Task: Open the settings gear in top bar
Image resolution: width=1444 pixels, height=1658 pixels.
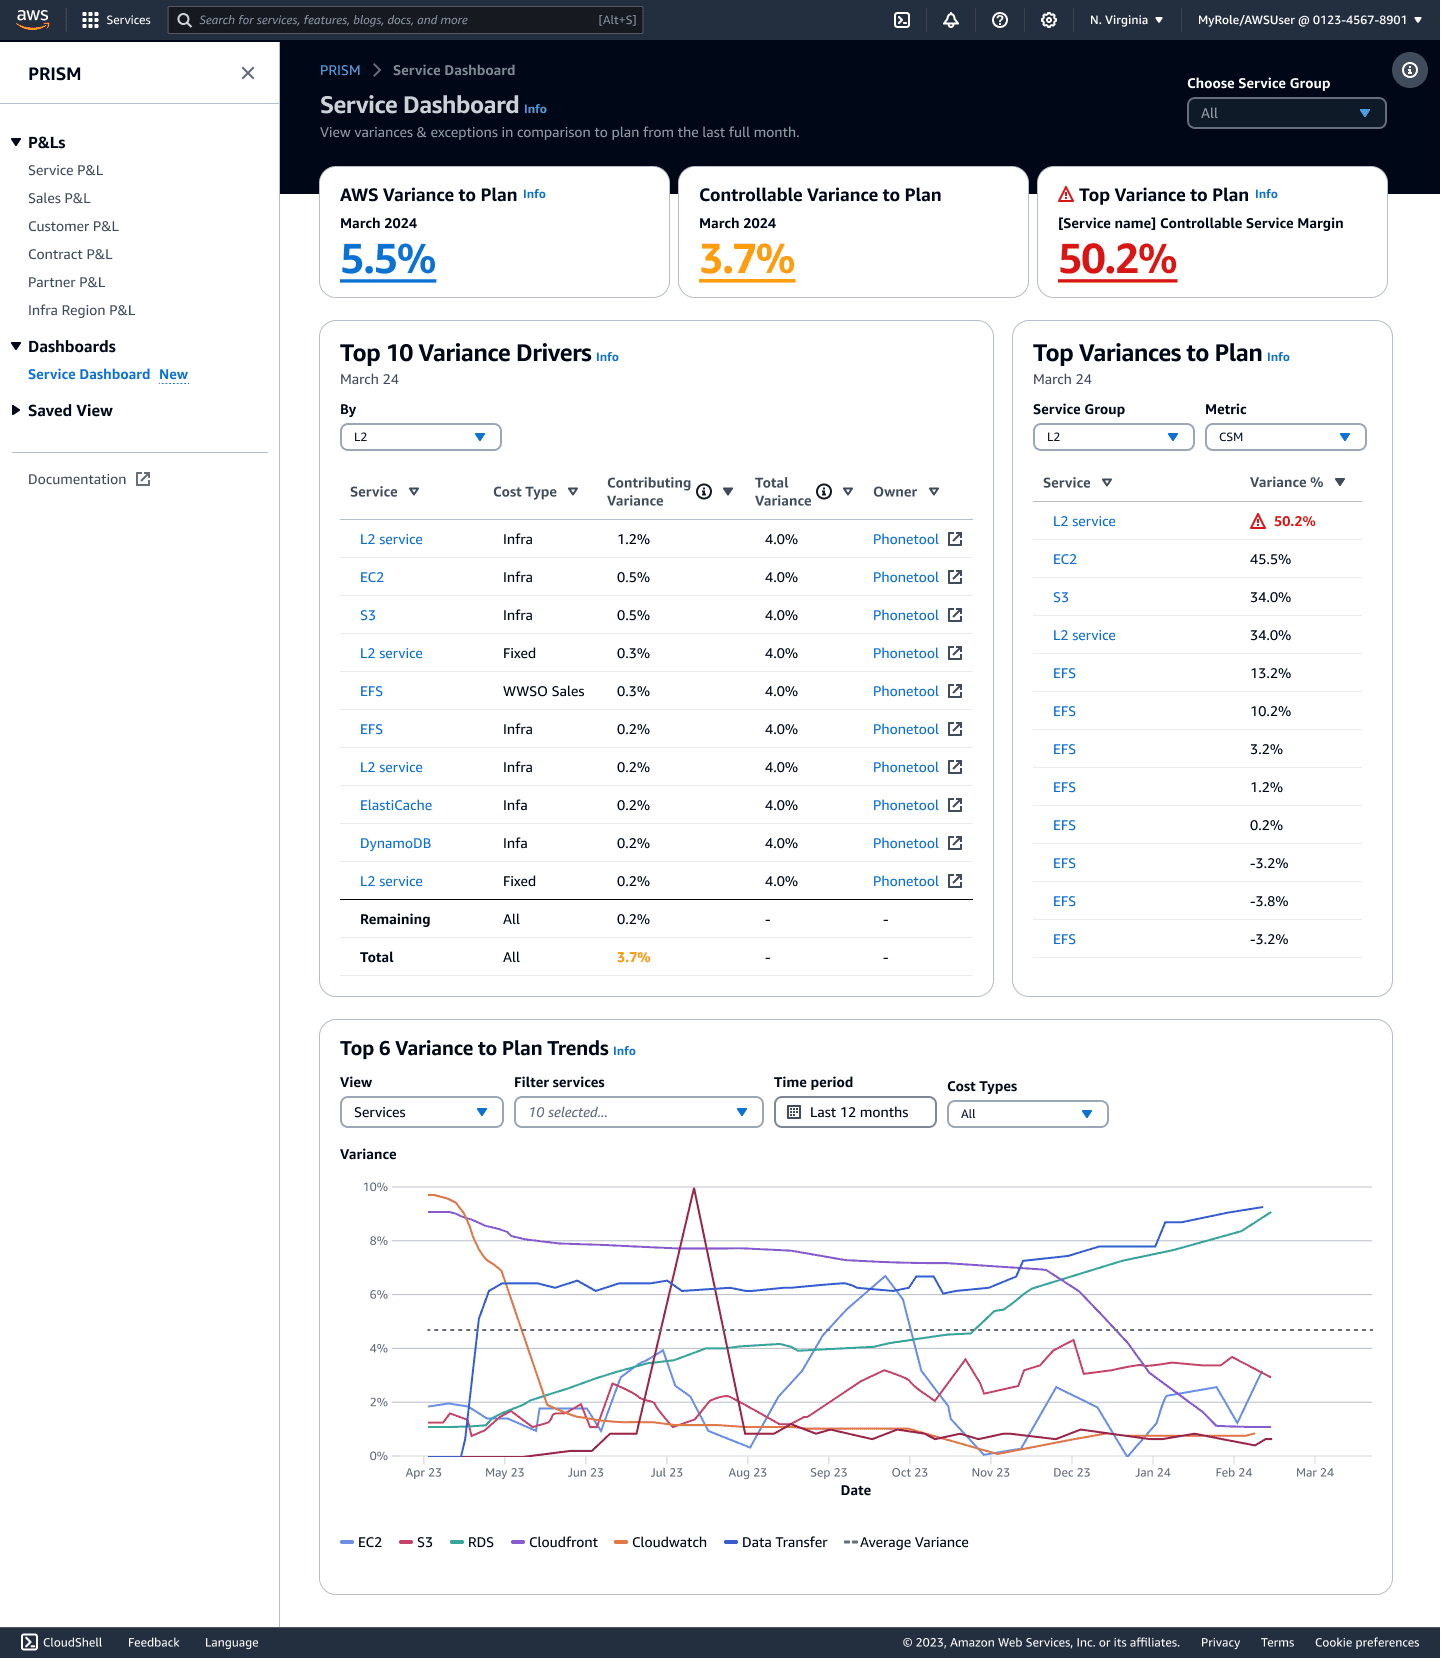Action: tap(1049, 20)
